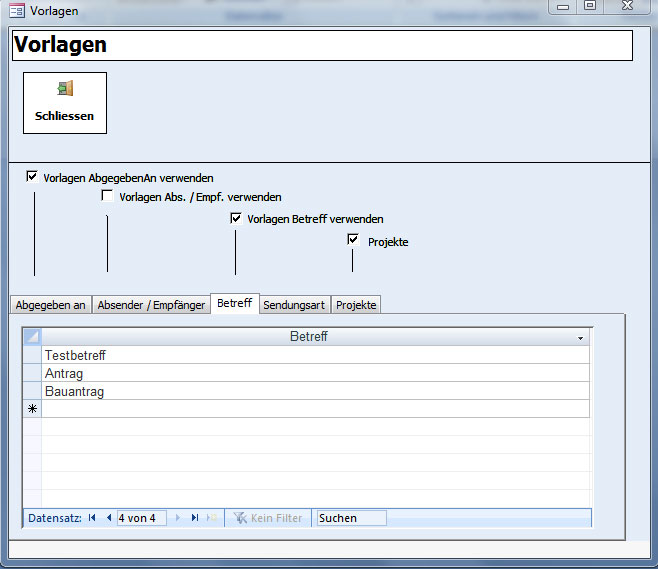Select all records via datasheet corner box

click(32, 337)
